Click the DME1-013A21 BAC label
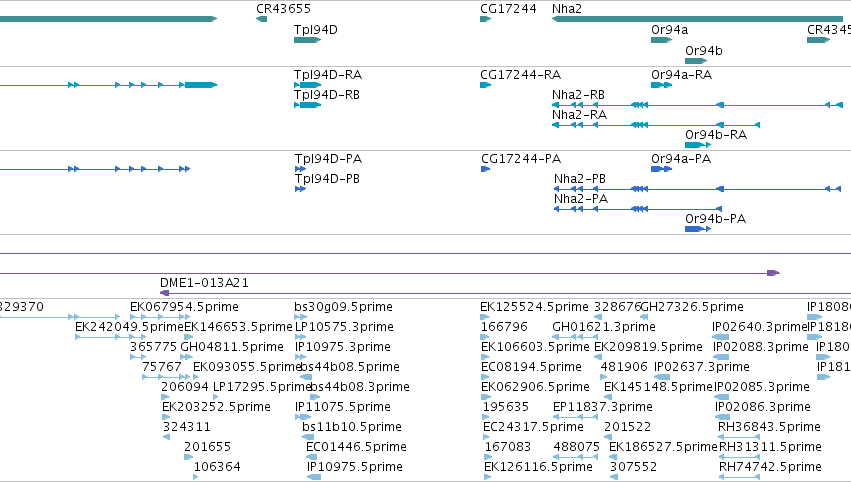Viewport: 851px width, 482px height. tap(204, 283)
